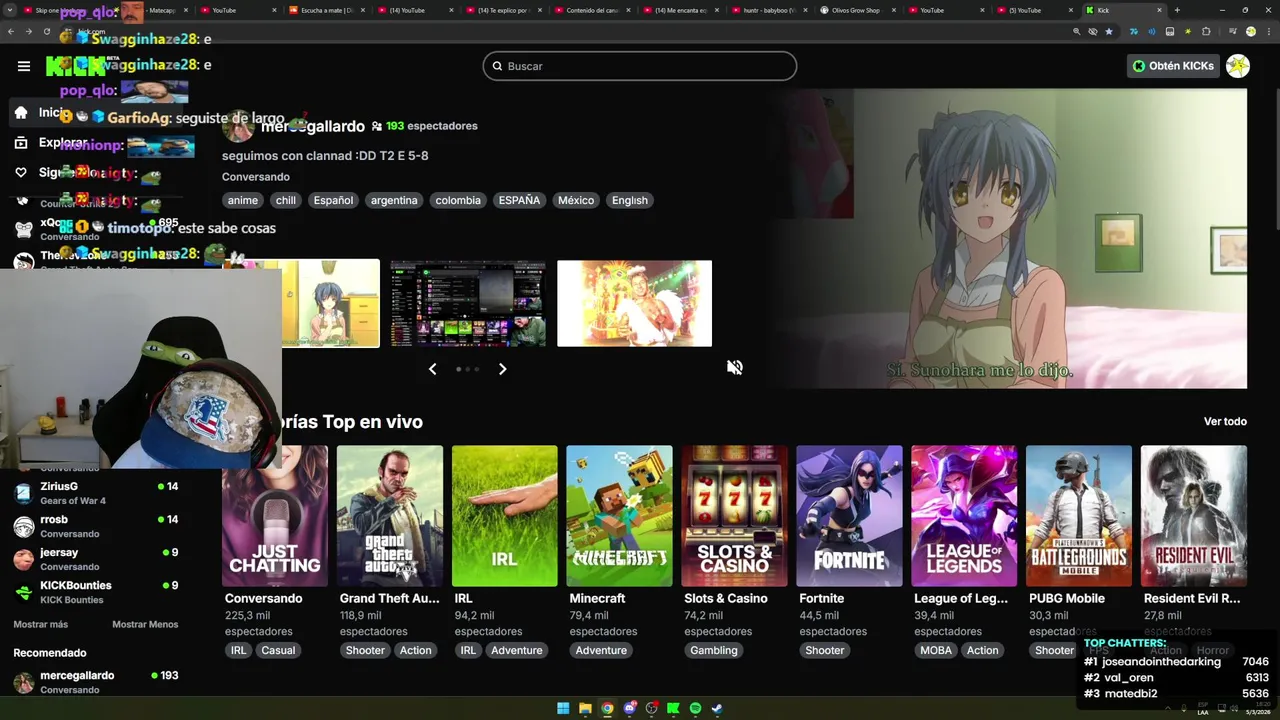The width and height of the screenshot is (1280, 720).
Task: Focus the Buscar search field
Action: (640, 66)
